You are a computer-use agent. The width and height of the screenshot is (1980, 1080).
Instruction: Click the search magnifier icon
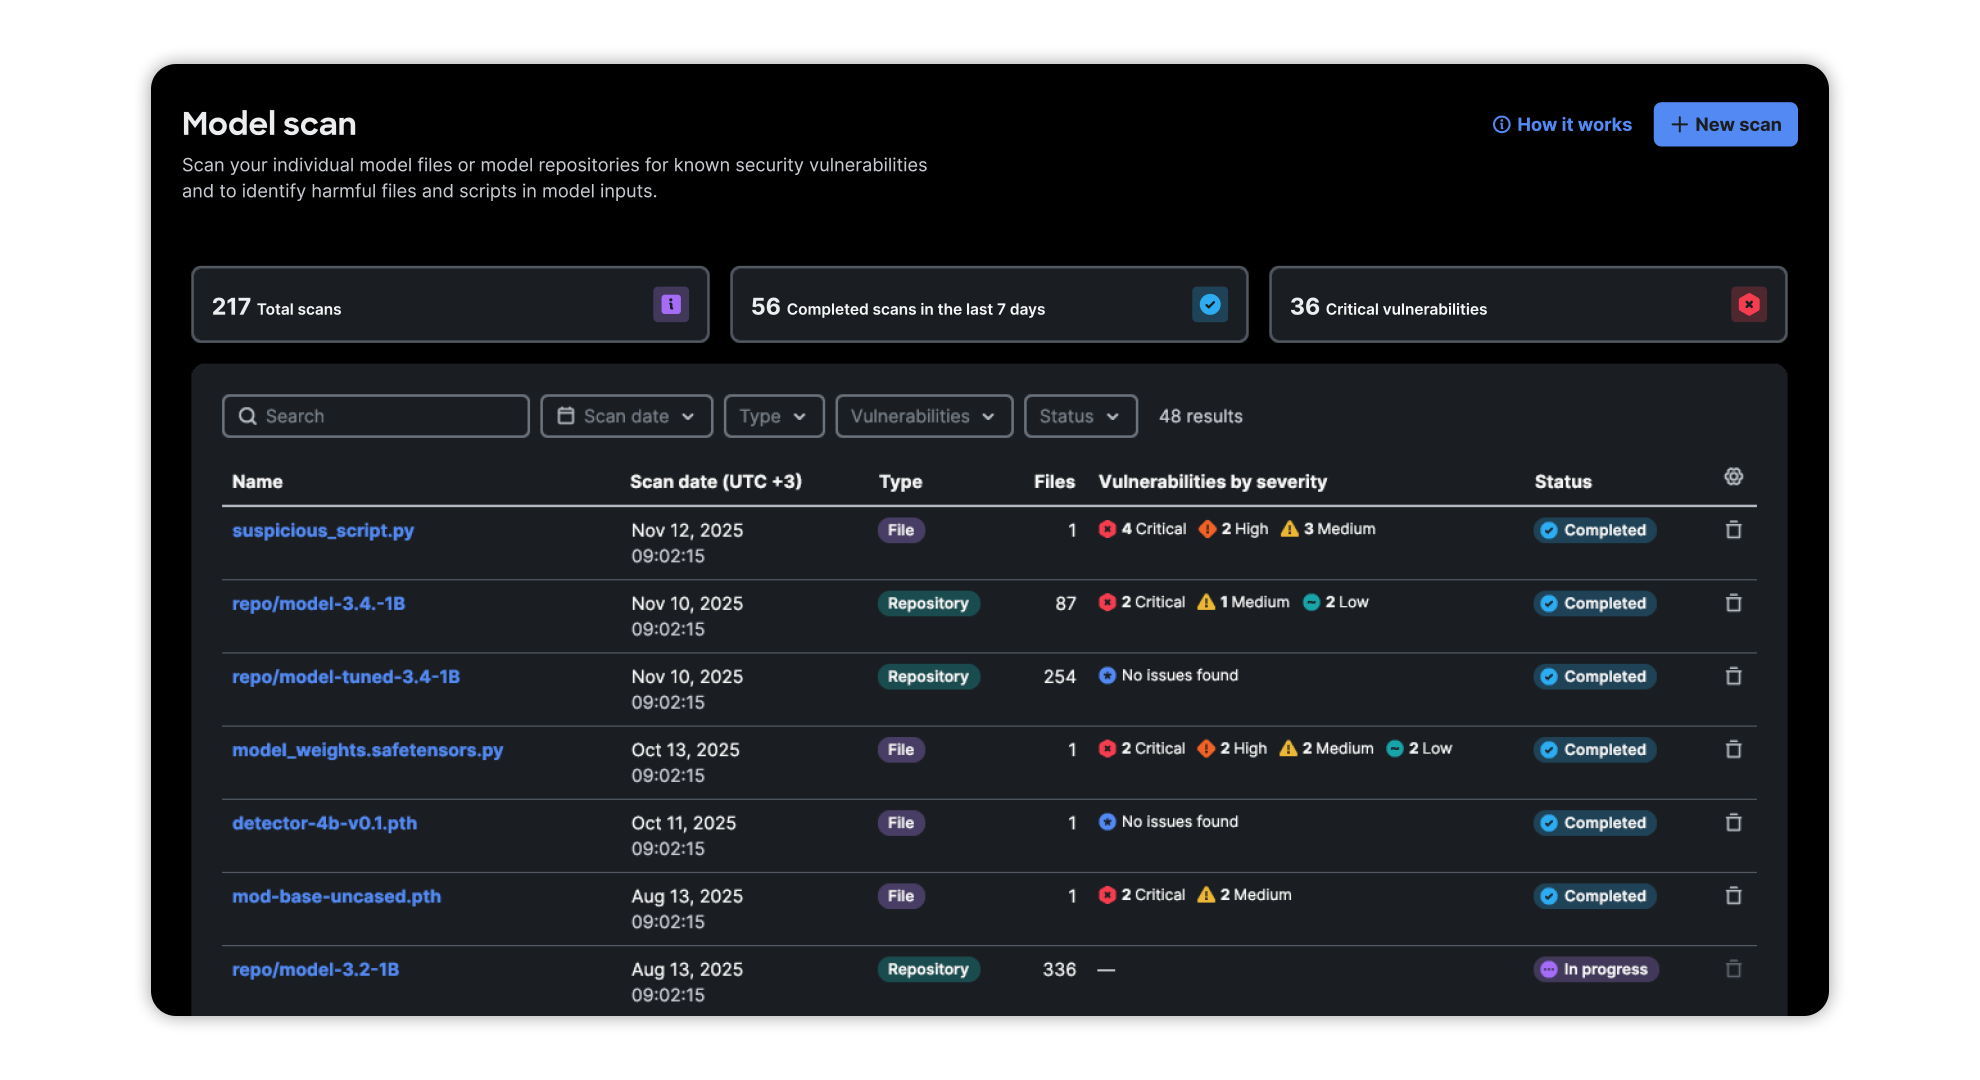[x=247, y=416]
